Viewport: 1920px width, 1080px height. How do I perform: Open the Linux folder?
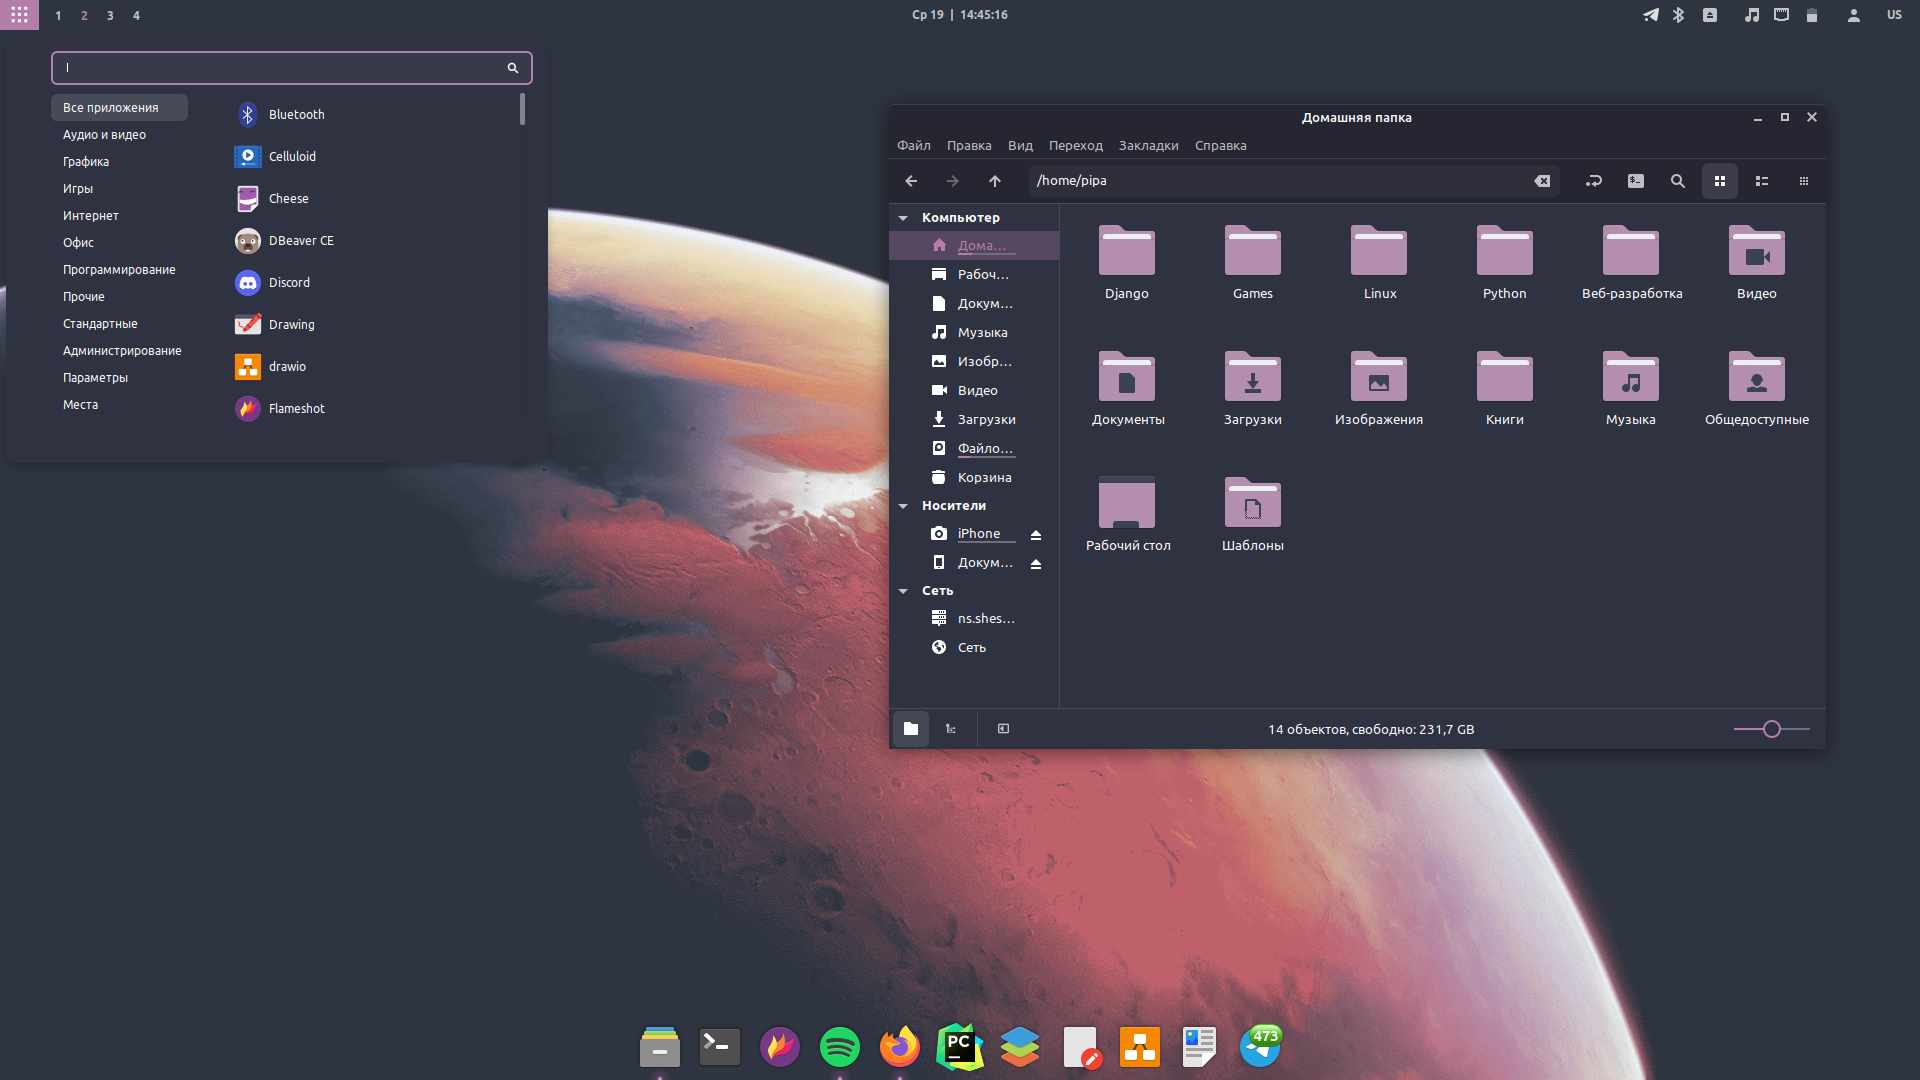pos(1379,263)
